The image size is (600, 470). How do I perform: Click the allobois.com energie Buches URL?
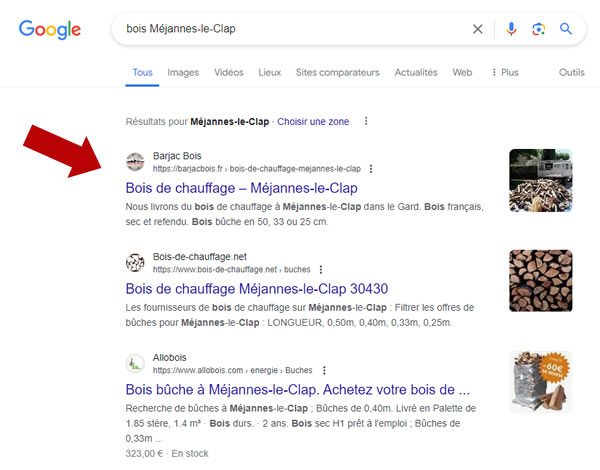tap(232, 370)
